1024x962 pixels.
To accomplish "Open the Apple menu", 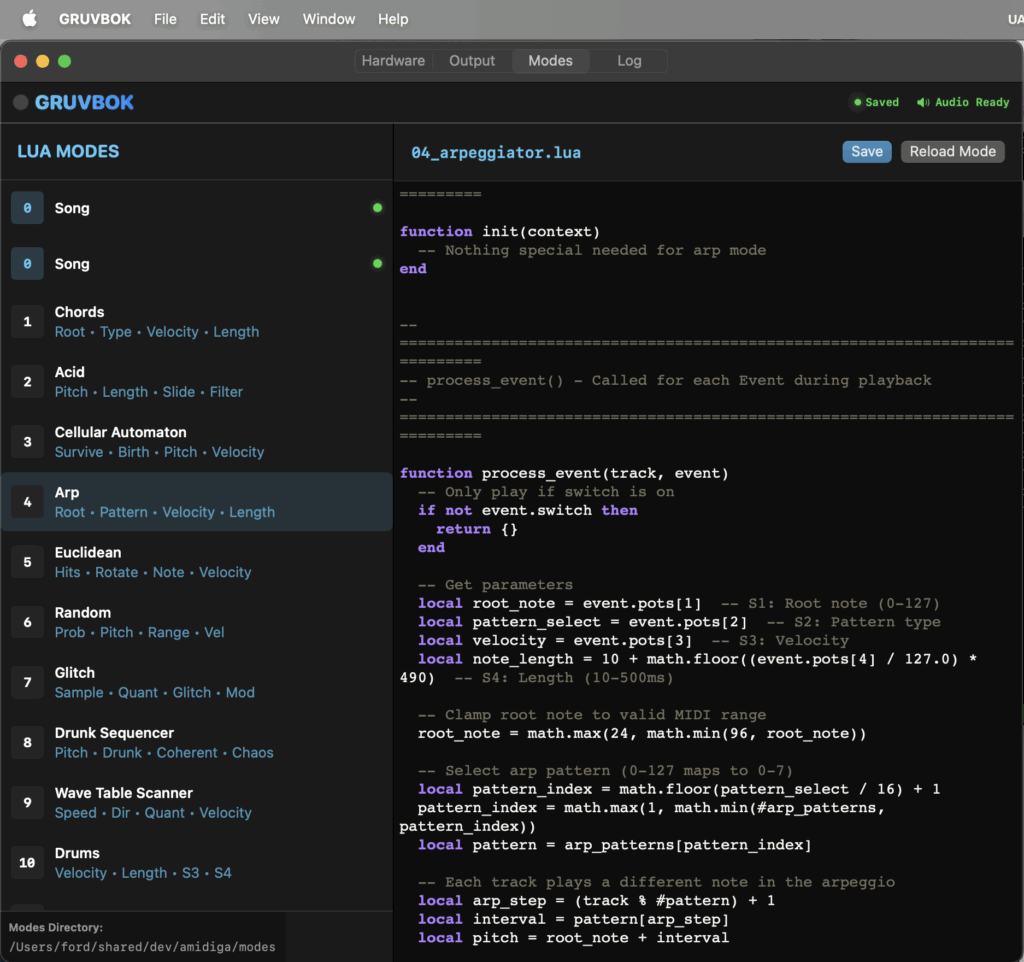I will point(29,18).
